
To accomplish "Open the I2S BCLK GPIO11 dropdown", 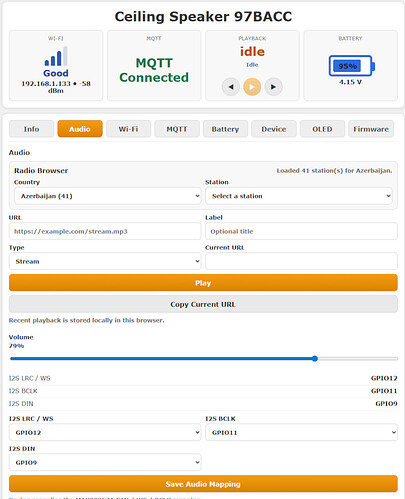I will point(301,432).
